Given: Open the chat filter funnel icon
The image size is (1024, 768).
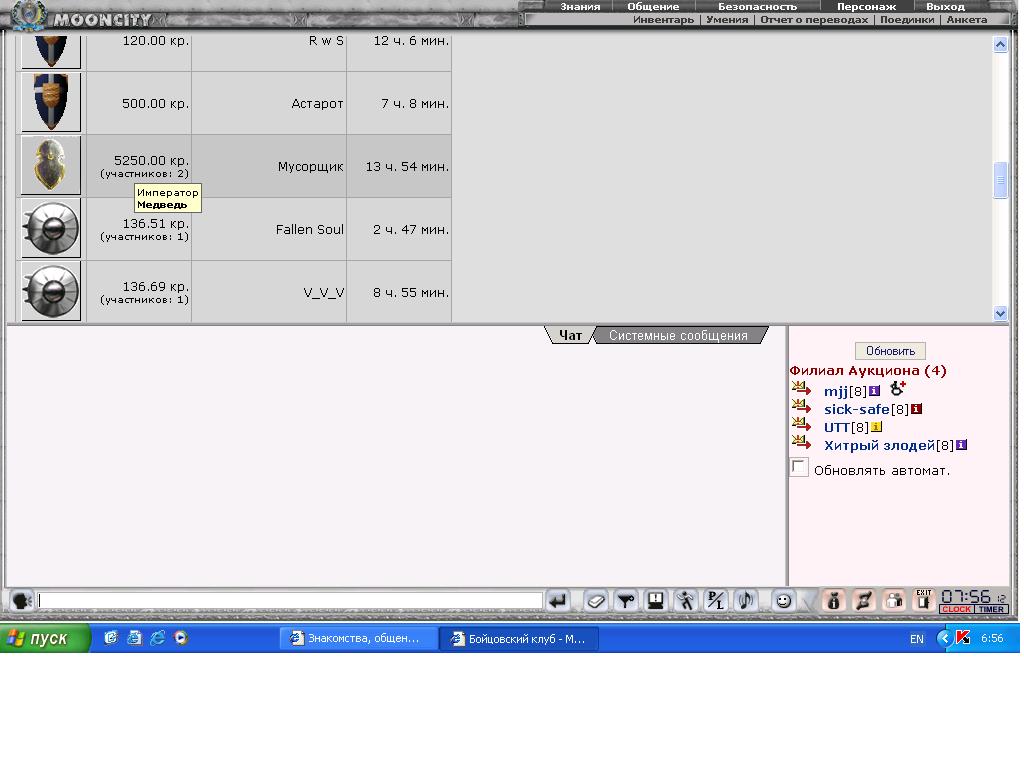Looking at the screenshot, I should (626, 601).
